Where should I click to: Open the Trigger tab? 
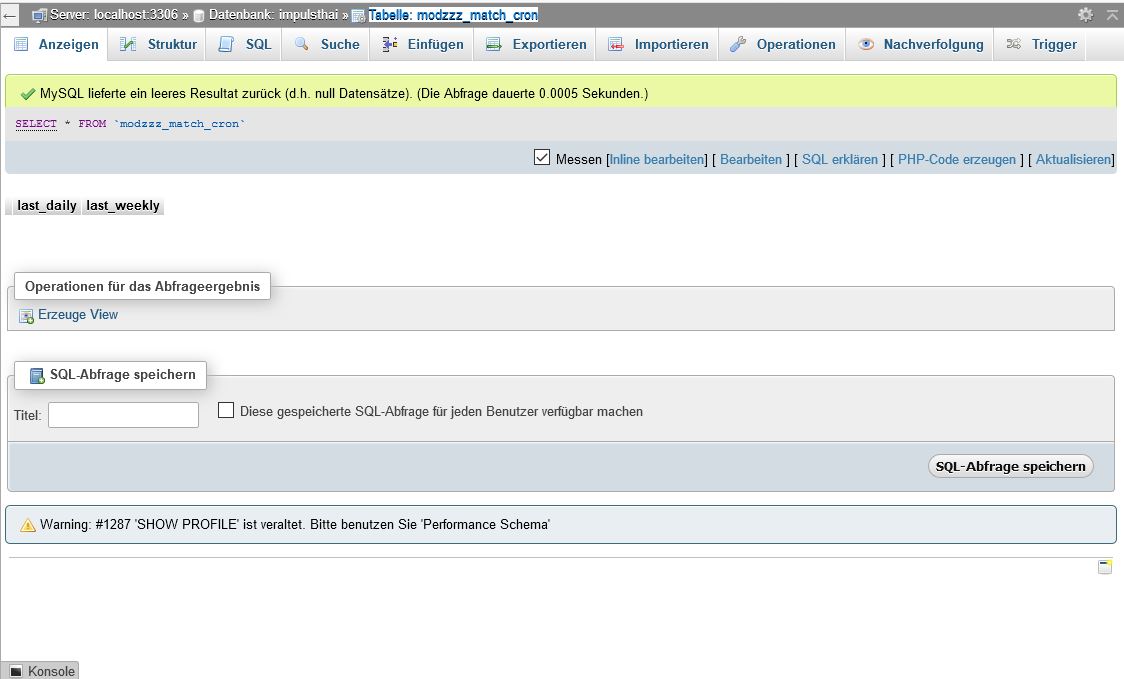(1042, 44)
